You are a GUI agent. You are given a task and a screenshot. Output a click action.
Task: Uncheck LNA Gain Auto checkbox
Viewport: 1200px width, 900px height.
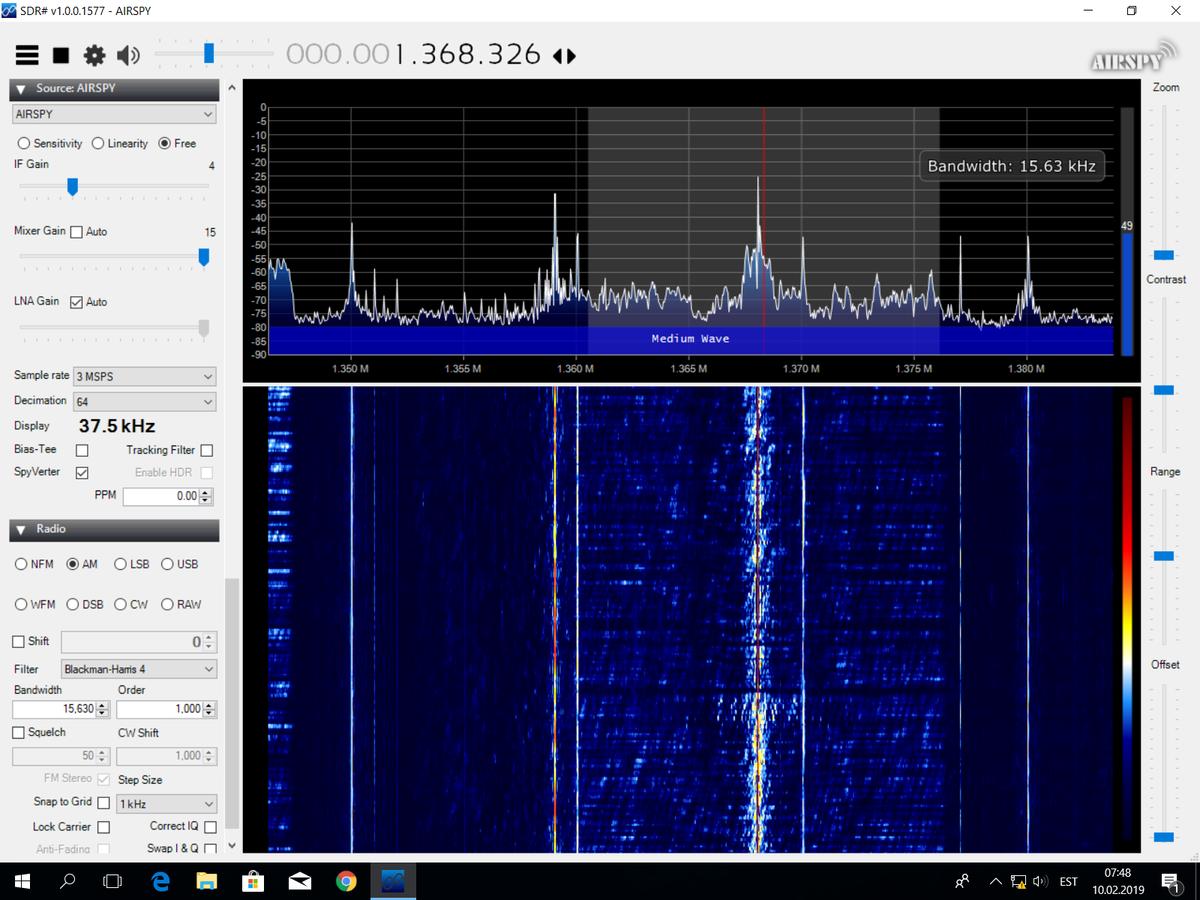click(76, 302)
